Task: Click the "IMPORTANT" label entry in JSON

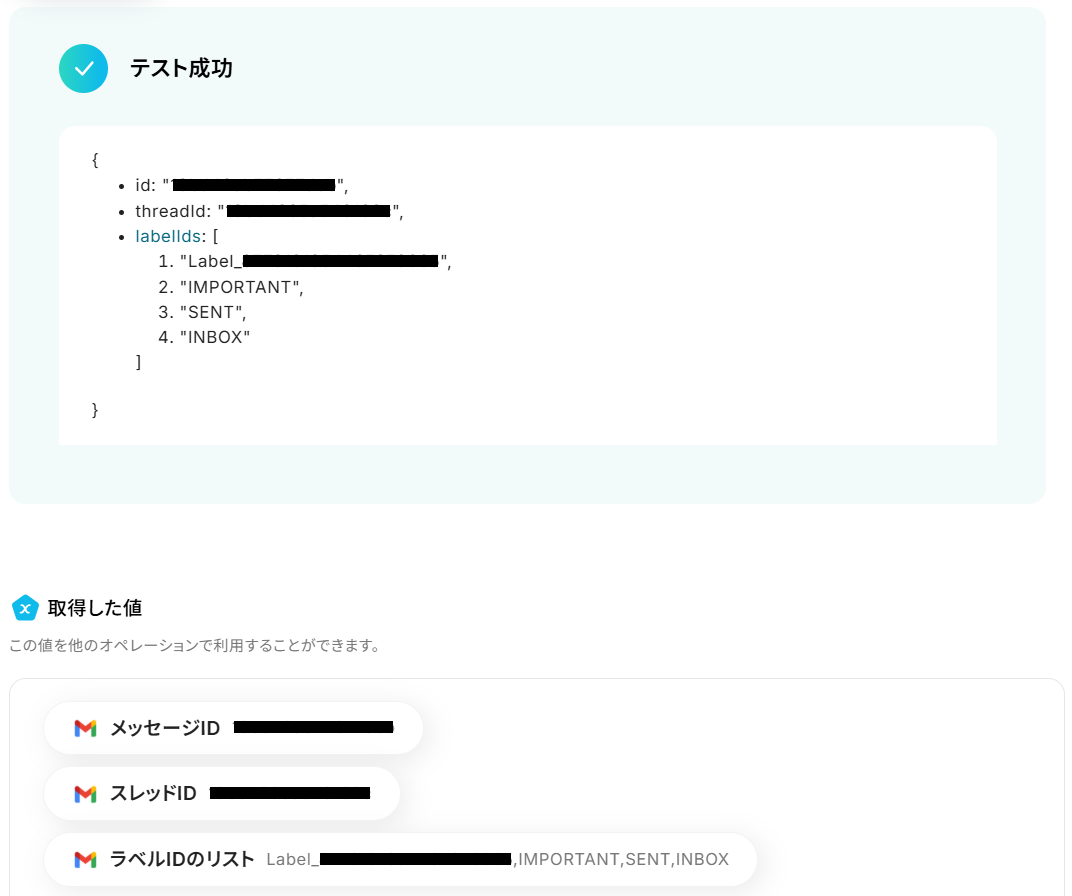Action: (241, 287)
